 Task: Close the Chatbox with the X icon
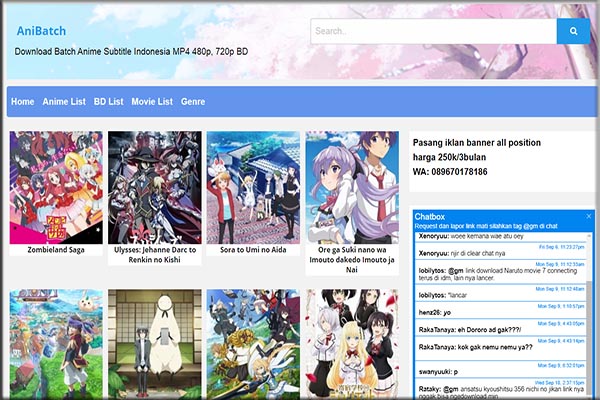[x=589, y=217]
